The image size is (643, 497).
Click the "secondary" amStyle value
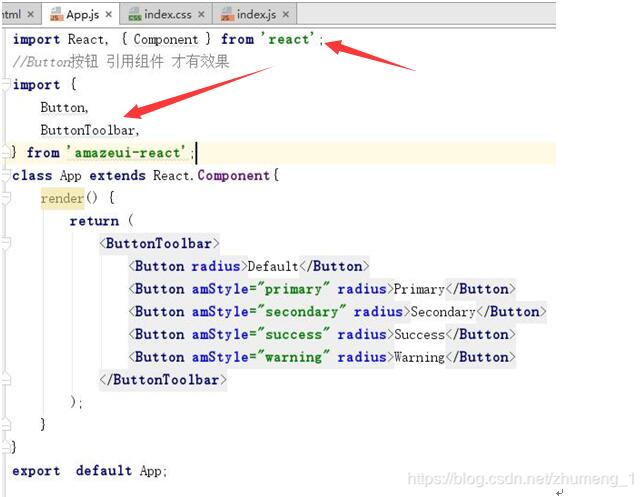(301, 311)
